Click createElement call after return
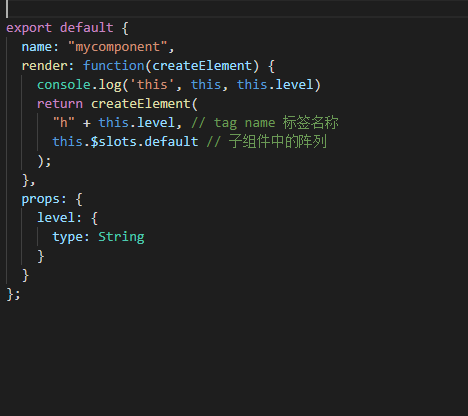The height and width of the screenshot is (416, 468). (x=140, y=104)
